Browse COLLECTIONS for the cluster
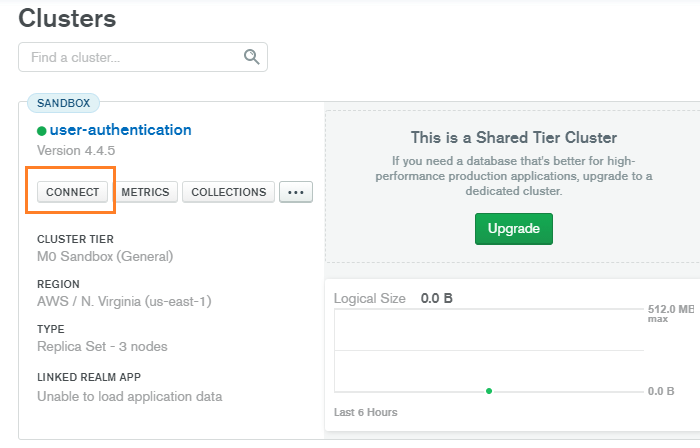This screenshot has width=700, height=448. click(228, 192)
